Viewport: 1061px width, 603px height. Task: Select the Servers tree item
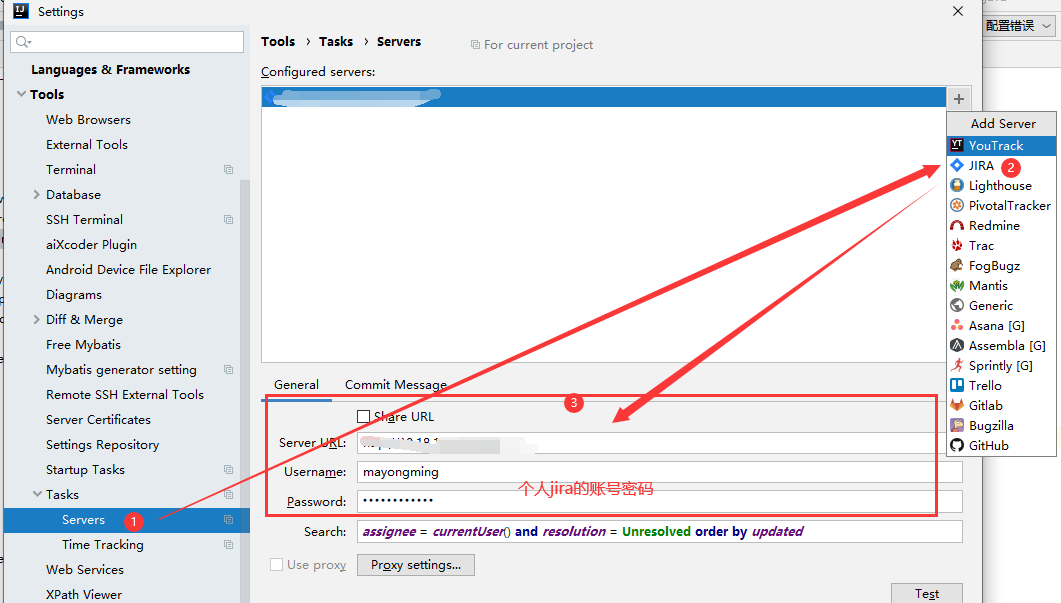tap(127, 520)
